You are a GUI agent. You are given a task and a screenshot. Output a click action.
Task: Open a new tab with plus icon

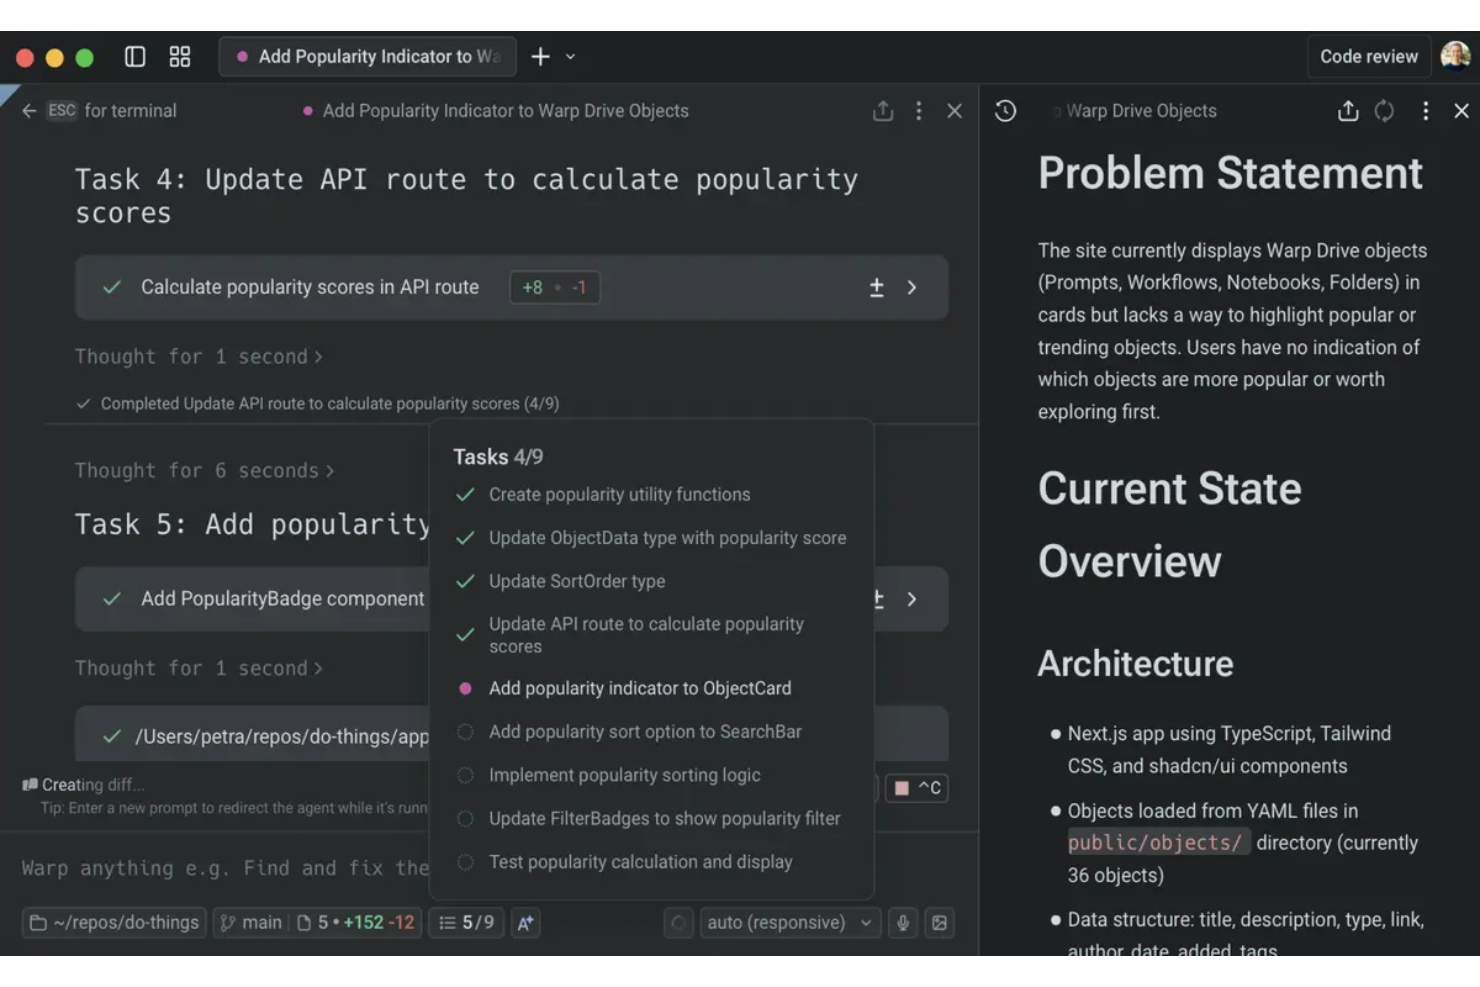point(540,57)
